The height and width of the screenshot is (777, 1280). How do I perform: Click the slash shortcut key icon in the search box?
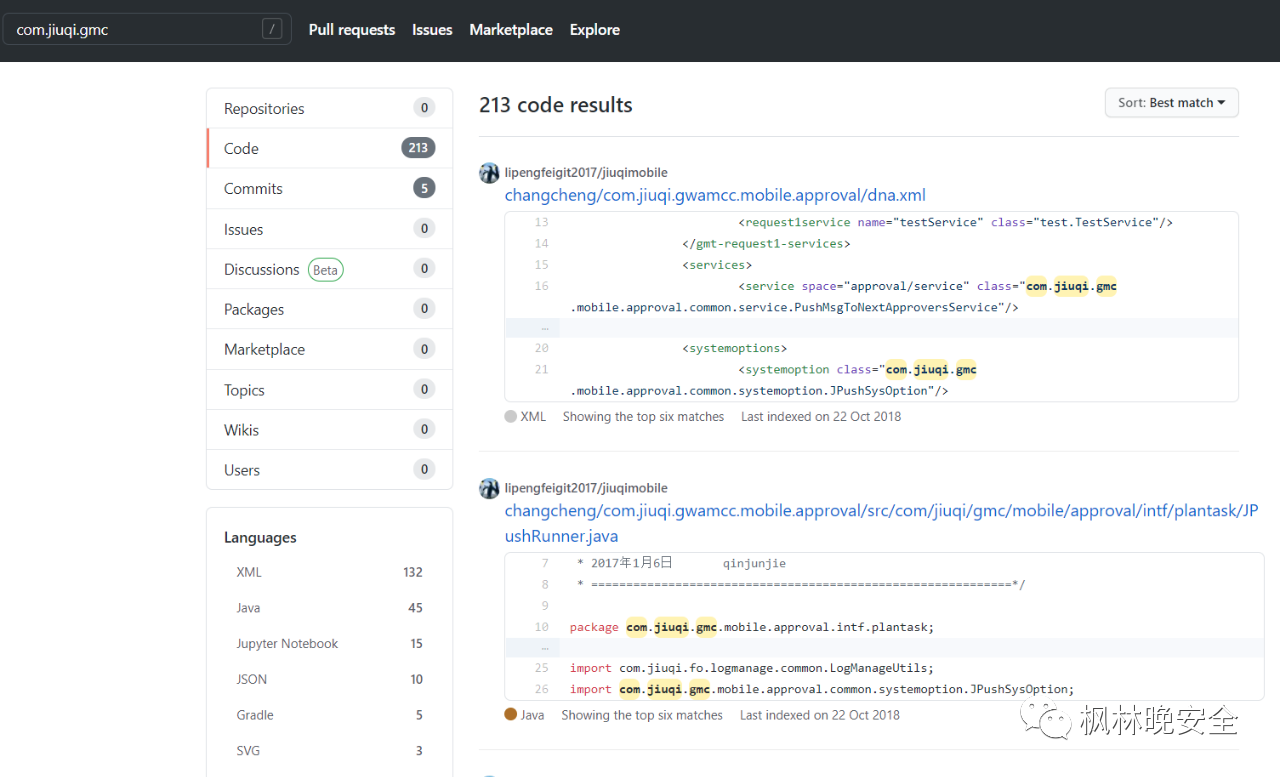click(x=272, y=29)
